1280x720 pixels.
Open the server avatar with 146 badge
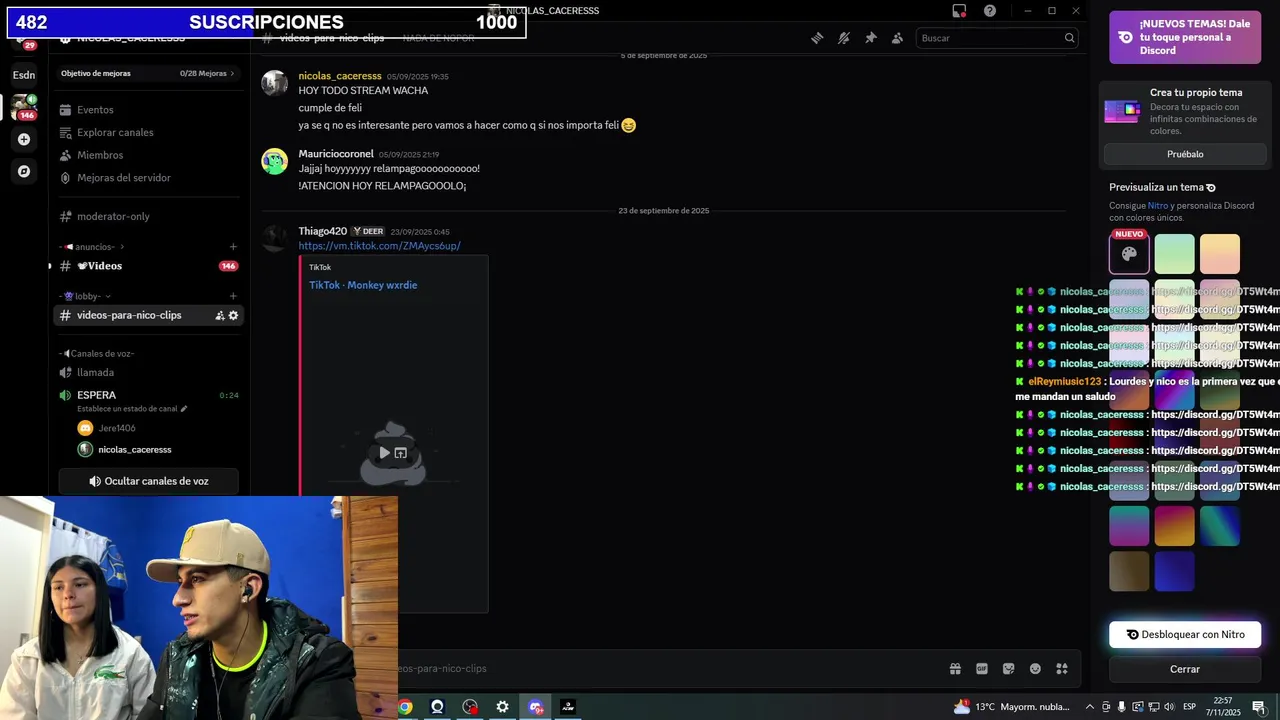coord(24,107)
